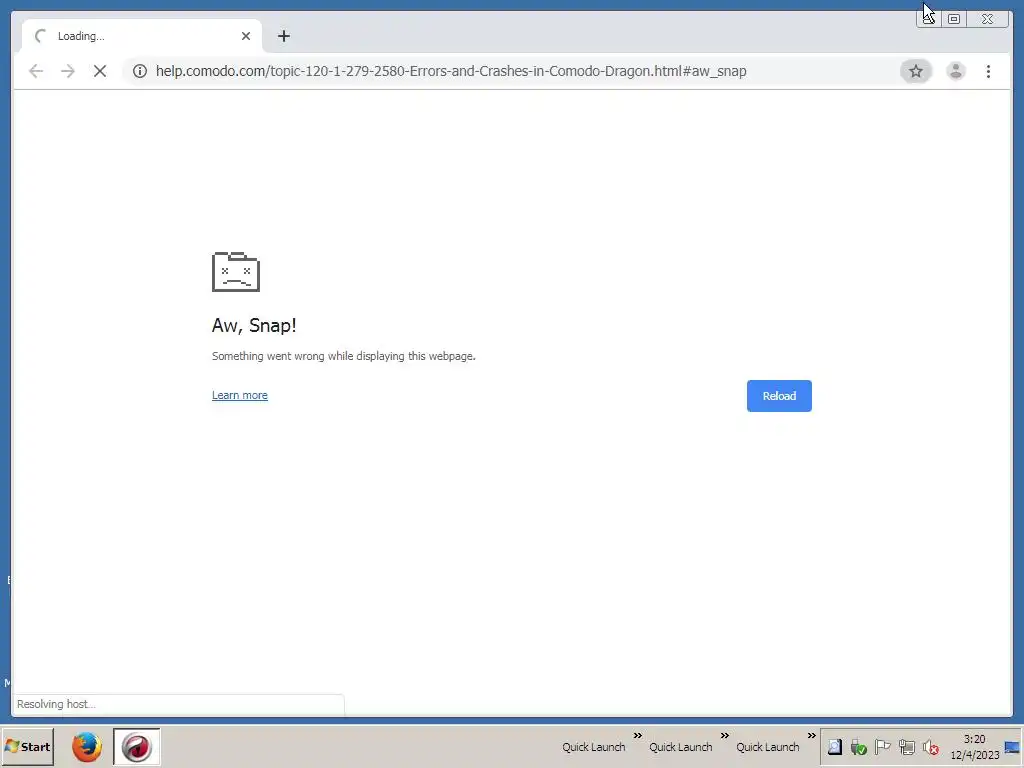Select Comodo Dragon taskbar button

tap(136, 747)
